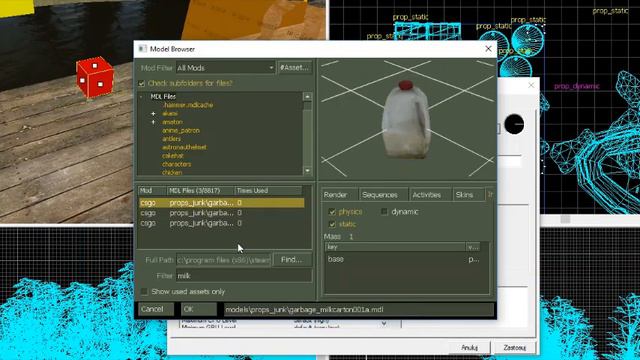Click the folder tree scroll-up arrow
Image resolution: width=640 pixels, height=360 pixels.
[x=307, y=96]
